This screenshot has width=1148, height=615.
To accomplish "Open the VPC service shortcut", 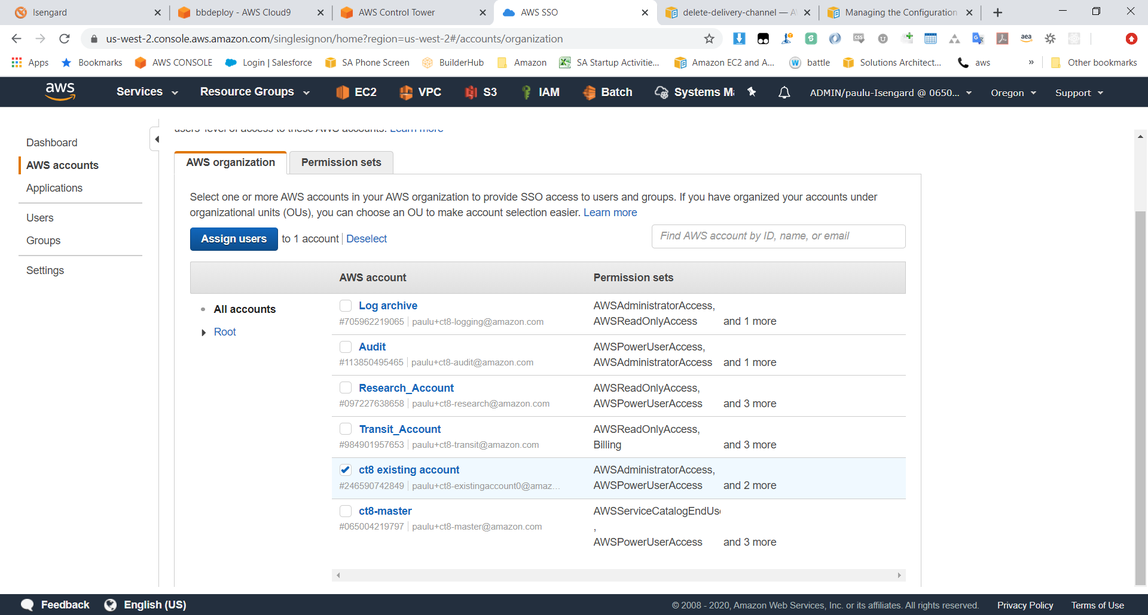I will (421, 92).
